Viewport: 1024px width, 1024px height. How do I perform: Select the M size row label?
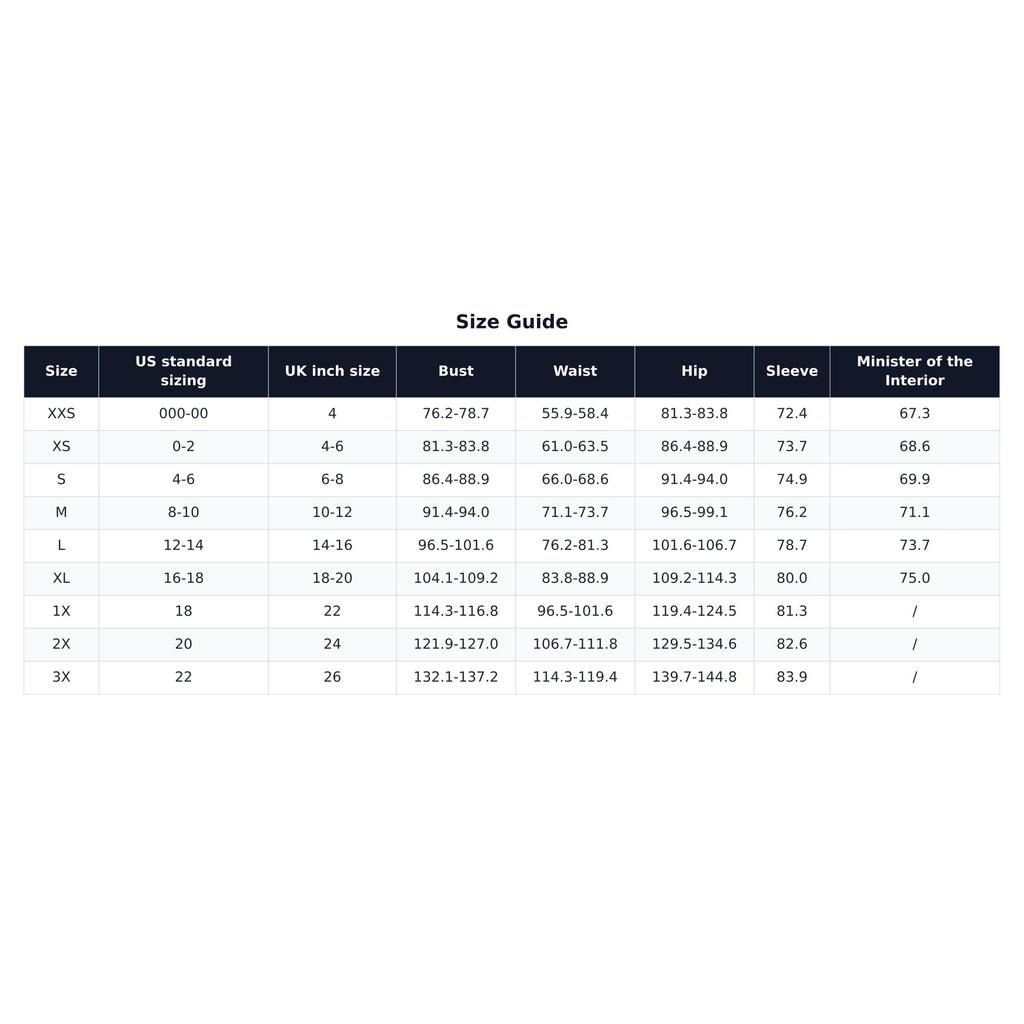coord(61,513)
